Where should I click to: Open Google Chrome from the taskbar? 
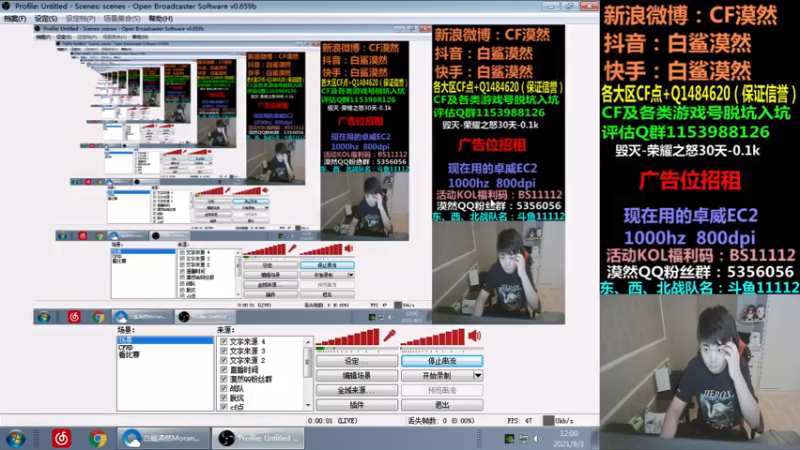click(x=97, y=438)
